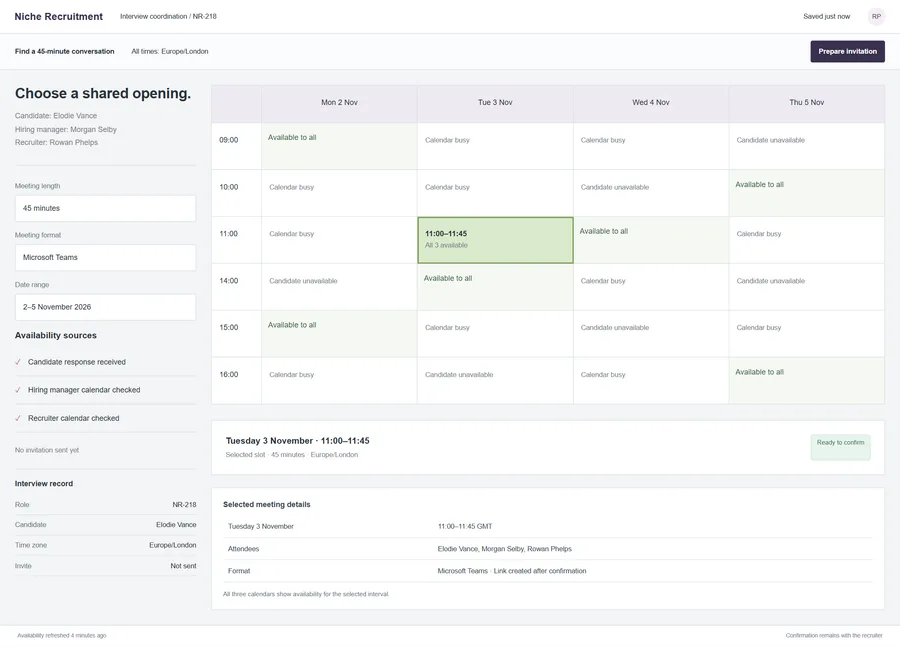
Task: Open the Meeting format field showing Microsoft Teams
Action: (x=106, y=258)
